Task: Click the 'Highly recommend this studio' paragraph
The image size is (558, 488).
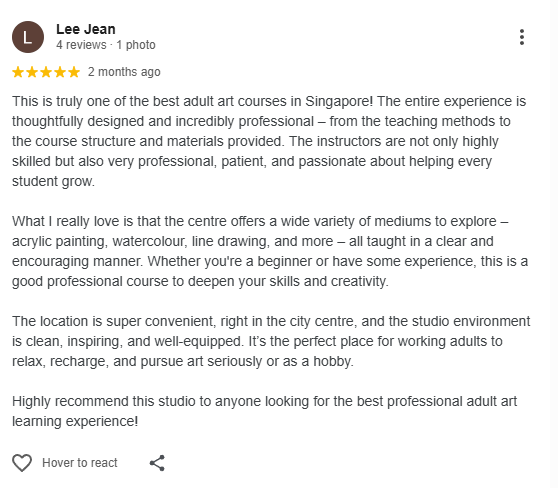Action: pyautogui.click(x=264, y=411)
